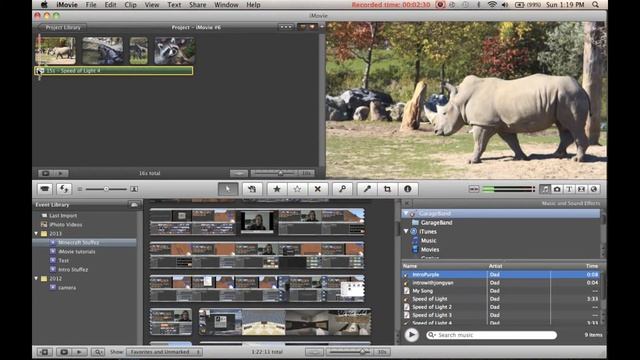Screen dimensions: 640x360
Task: Adjust the event frames-per-thumbnail slider
Action: click(362, 352)
